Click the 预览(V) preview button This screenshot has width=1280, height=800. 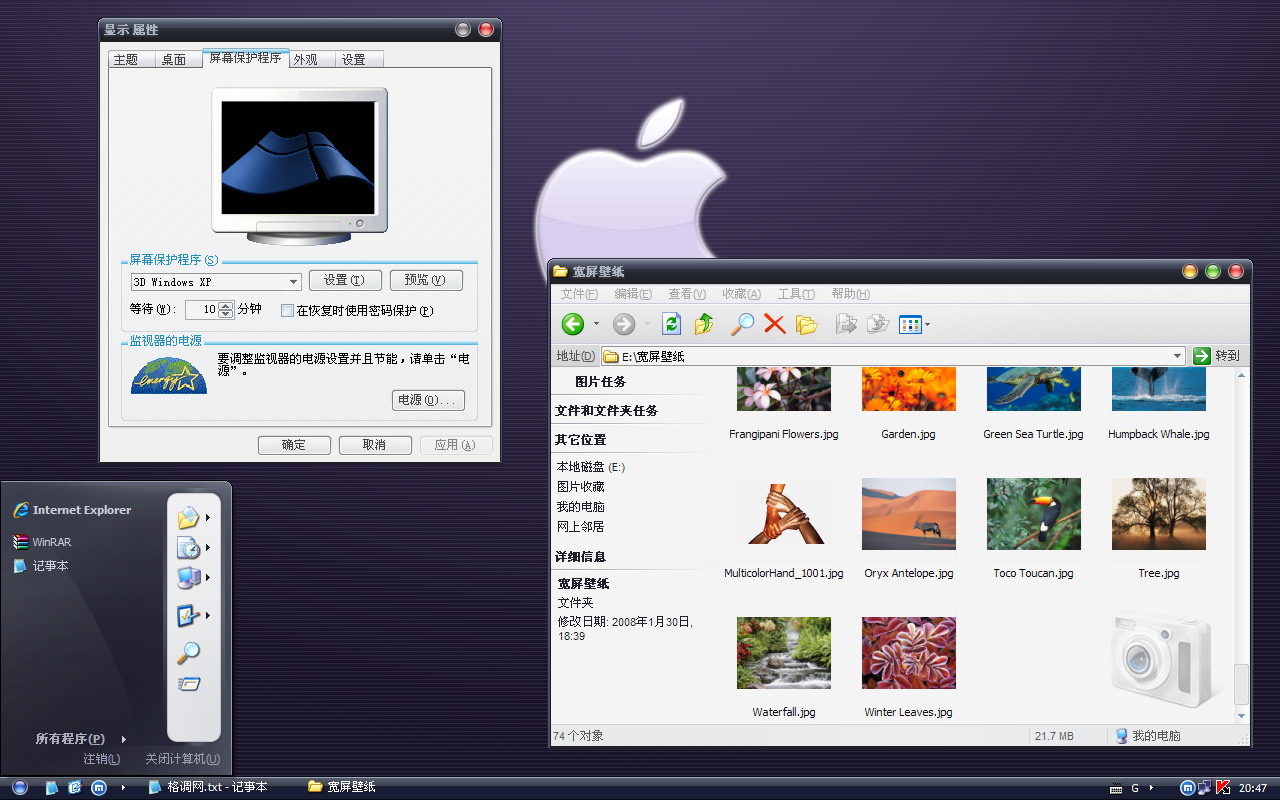click(426, 281)
